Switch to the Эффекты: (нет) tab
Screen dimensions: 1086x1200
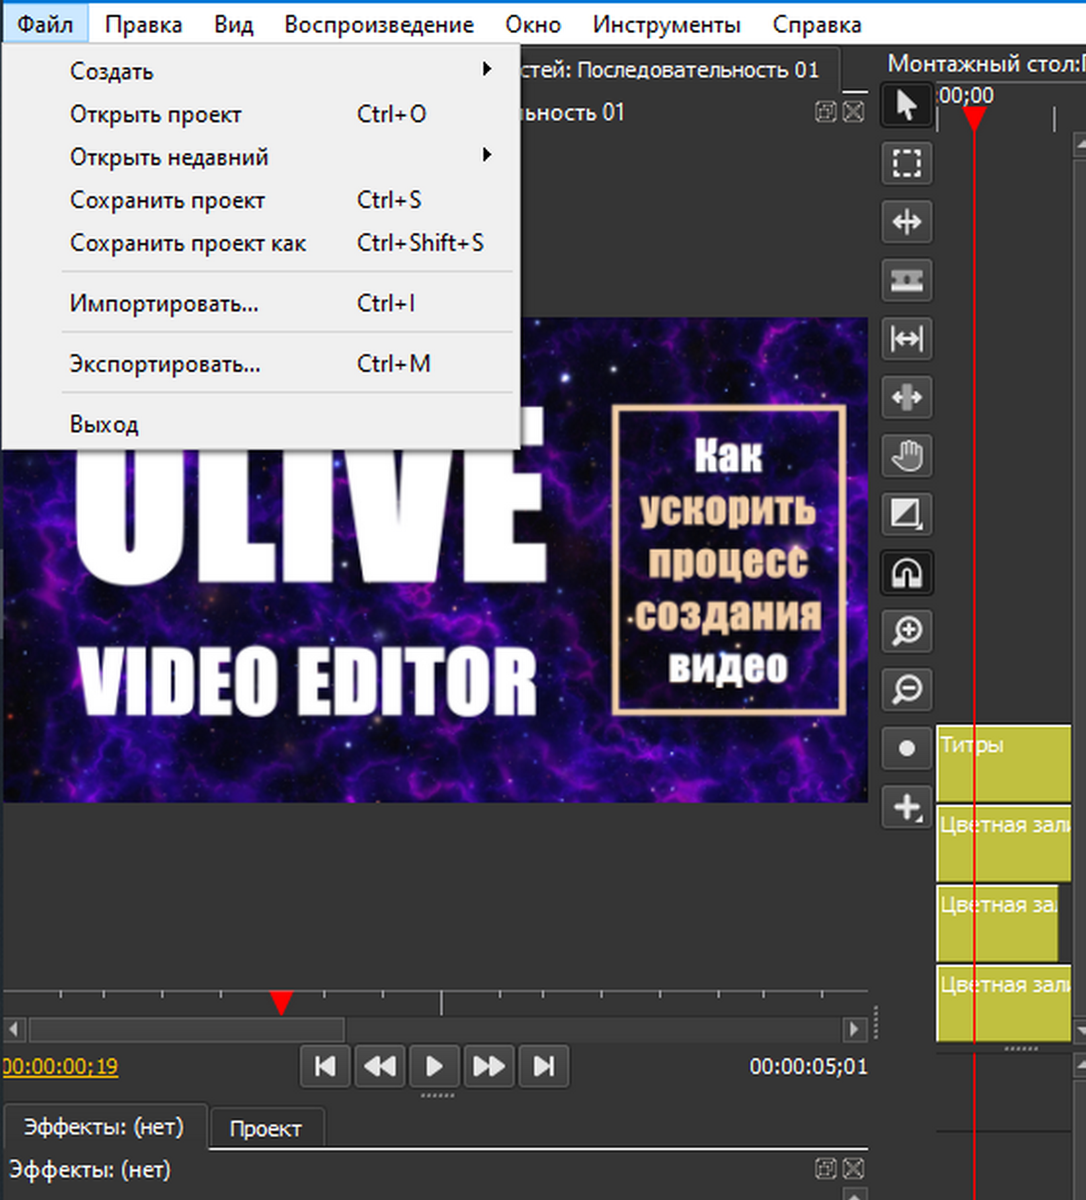click(x=104, y=1127)
